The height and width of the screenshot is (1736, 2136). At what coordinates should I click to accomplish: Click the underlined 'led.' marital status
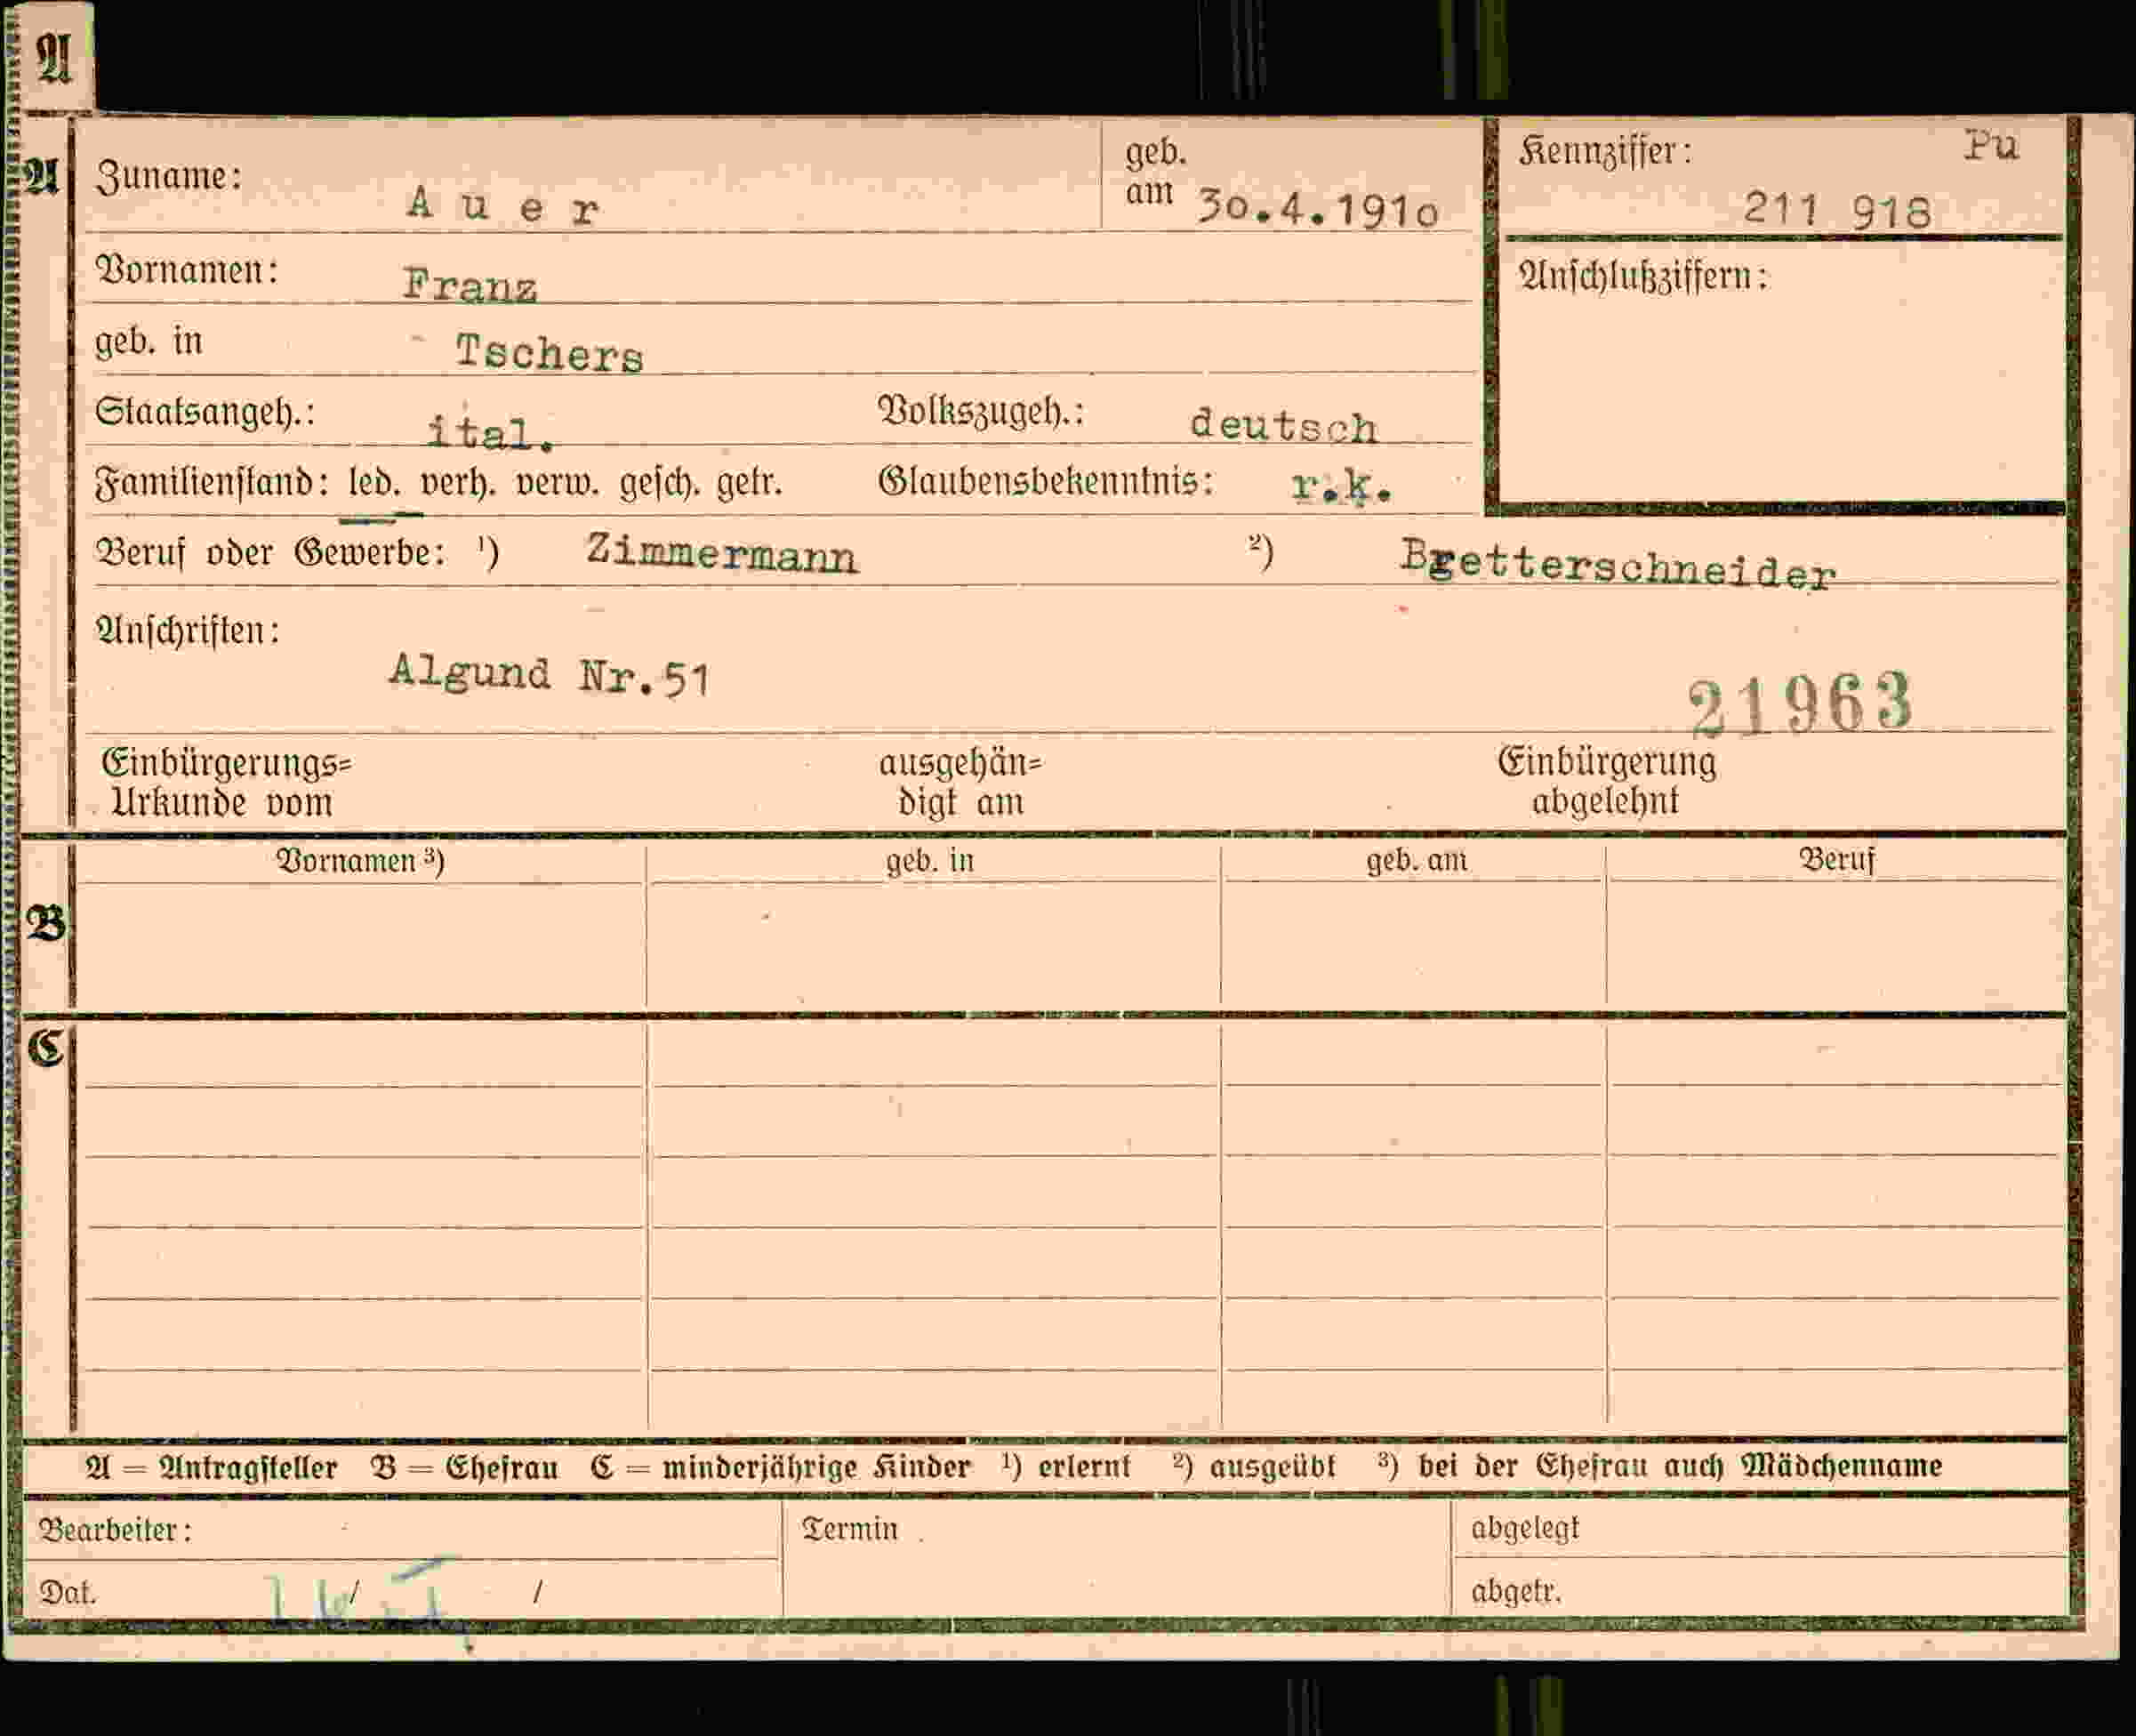(375, 483)
